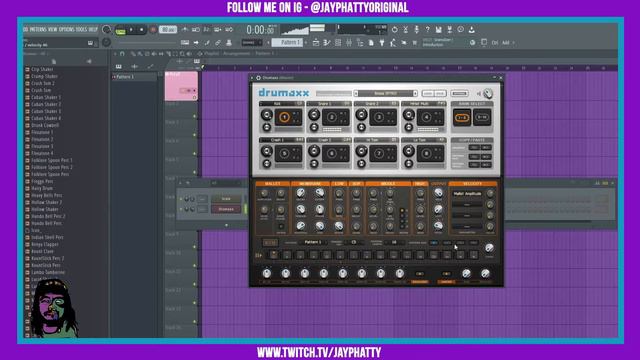Open Drumaxx Pattern 1 selector
640x360 pixels.
tap(313, 242)
